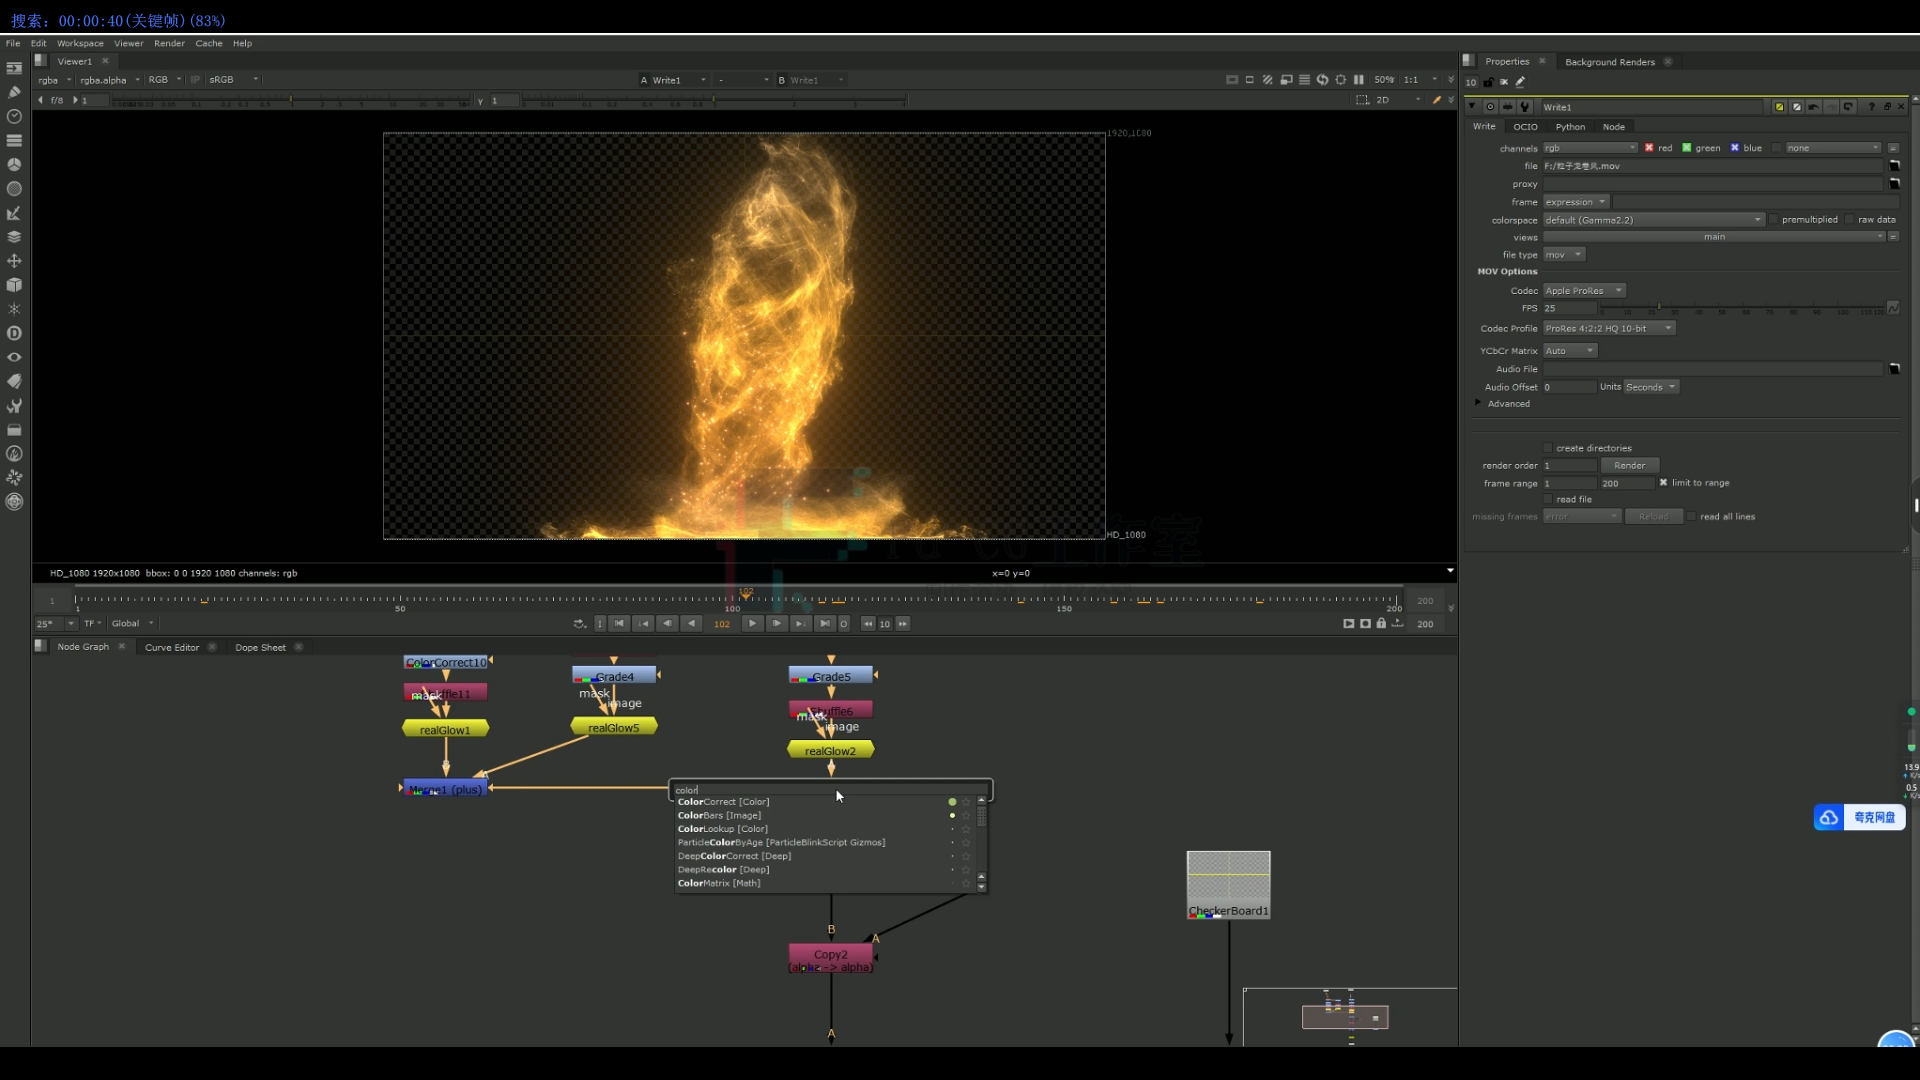Viewport: 1920px width, 1080px height.
Task: Open the Codec Profile dropdown
Action: [x=1608, y=328]
